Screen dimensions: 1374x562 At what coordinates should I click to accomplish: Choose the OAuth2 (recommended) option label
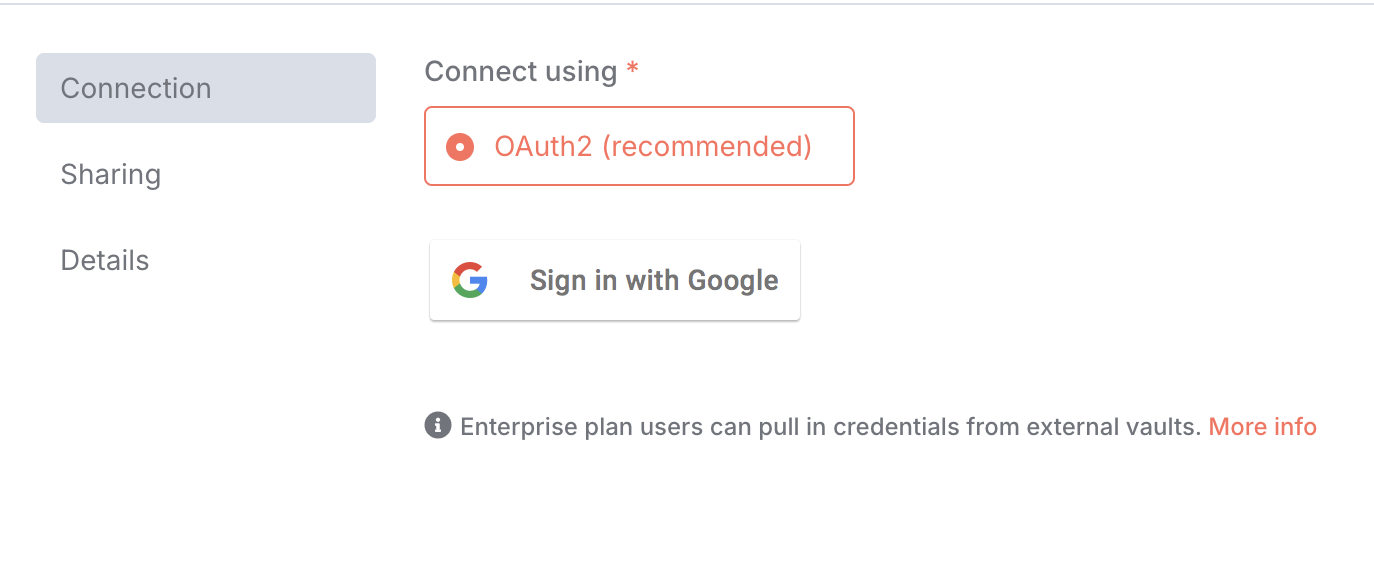tap(653, 147)
